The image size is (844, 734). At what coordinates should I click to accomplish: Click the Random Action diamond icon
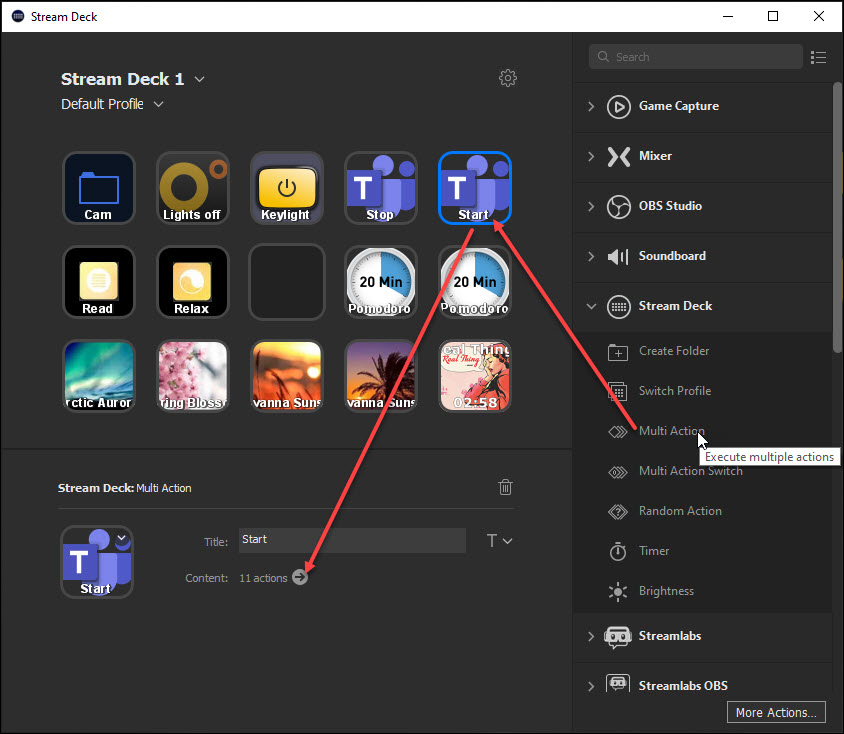click(x=618, y=512)
